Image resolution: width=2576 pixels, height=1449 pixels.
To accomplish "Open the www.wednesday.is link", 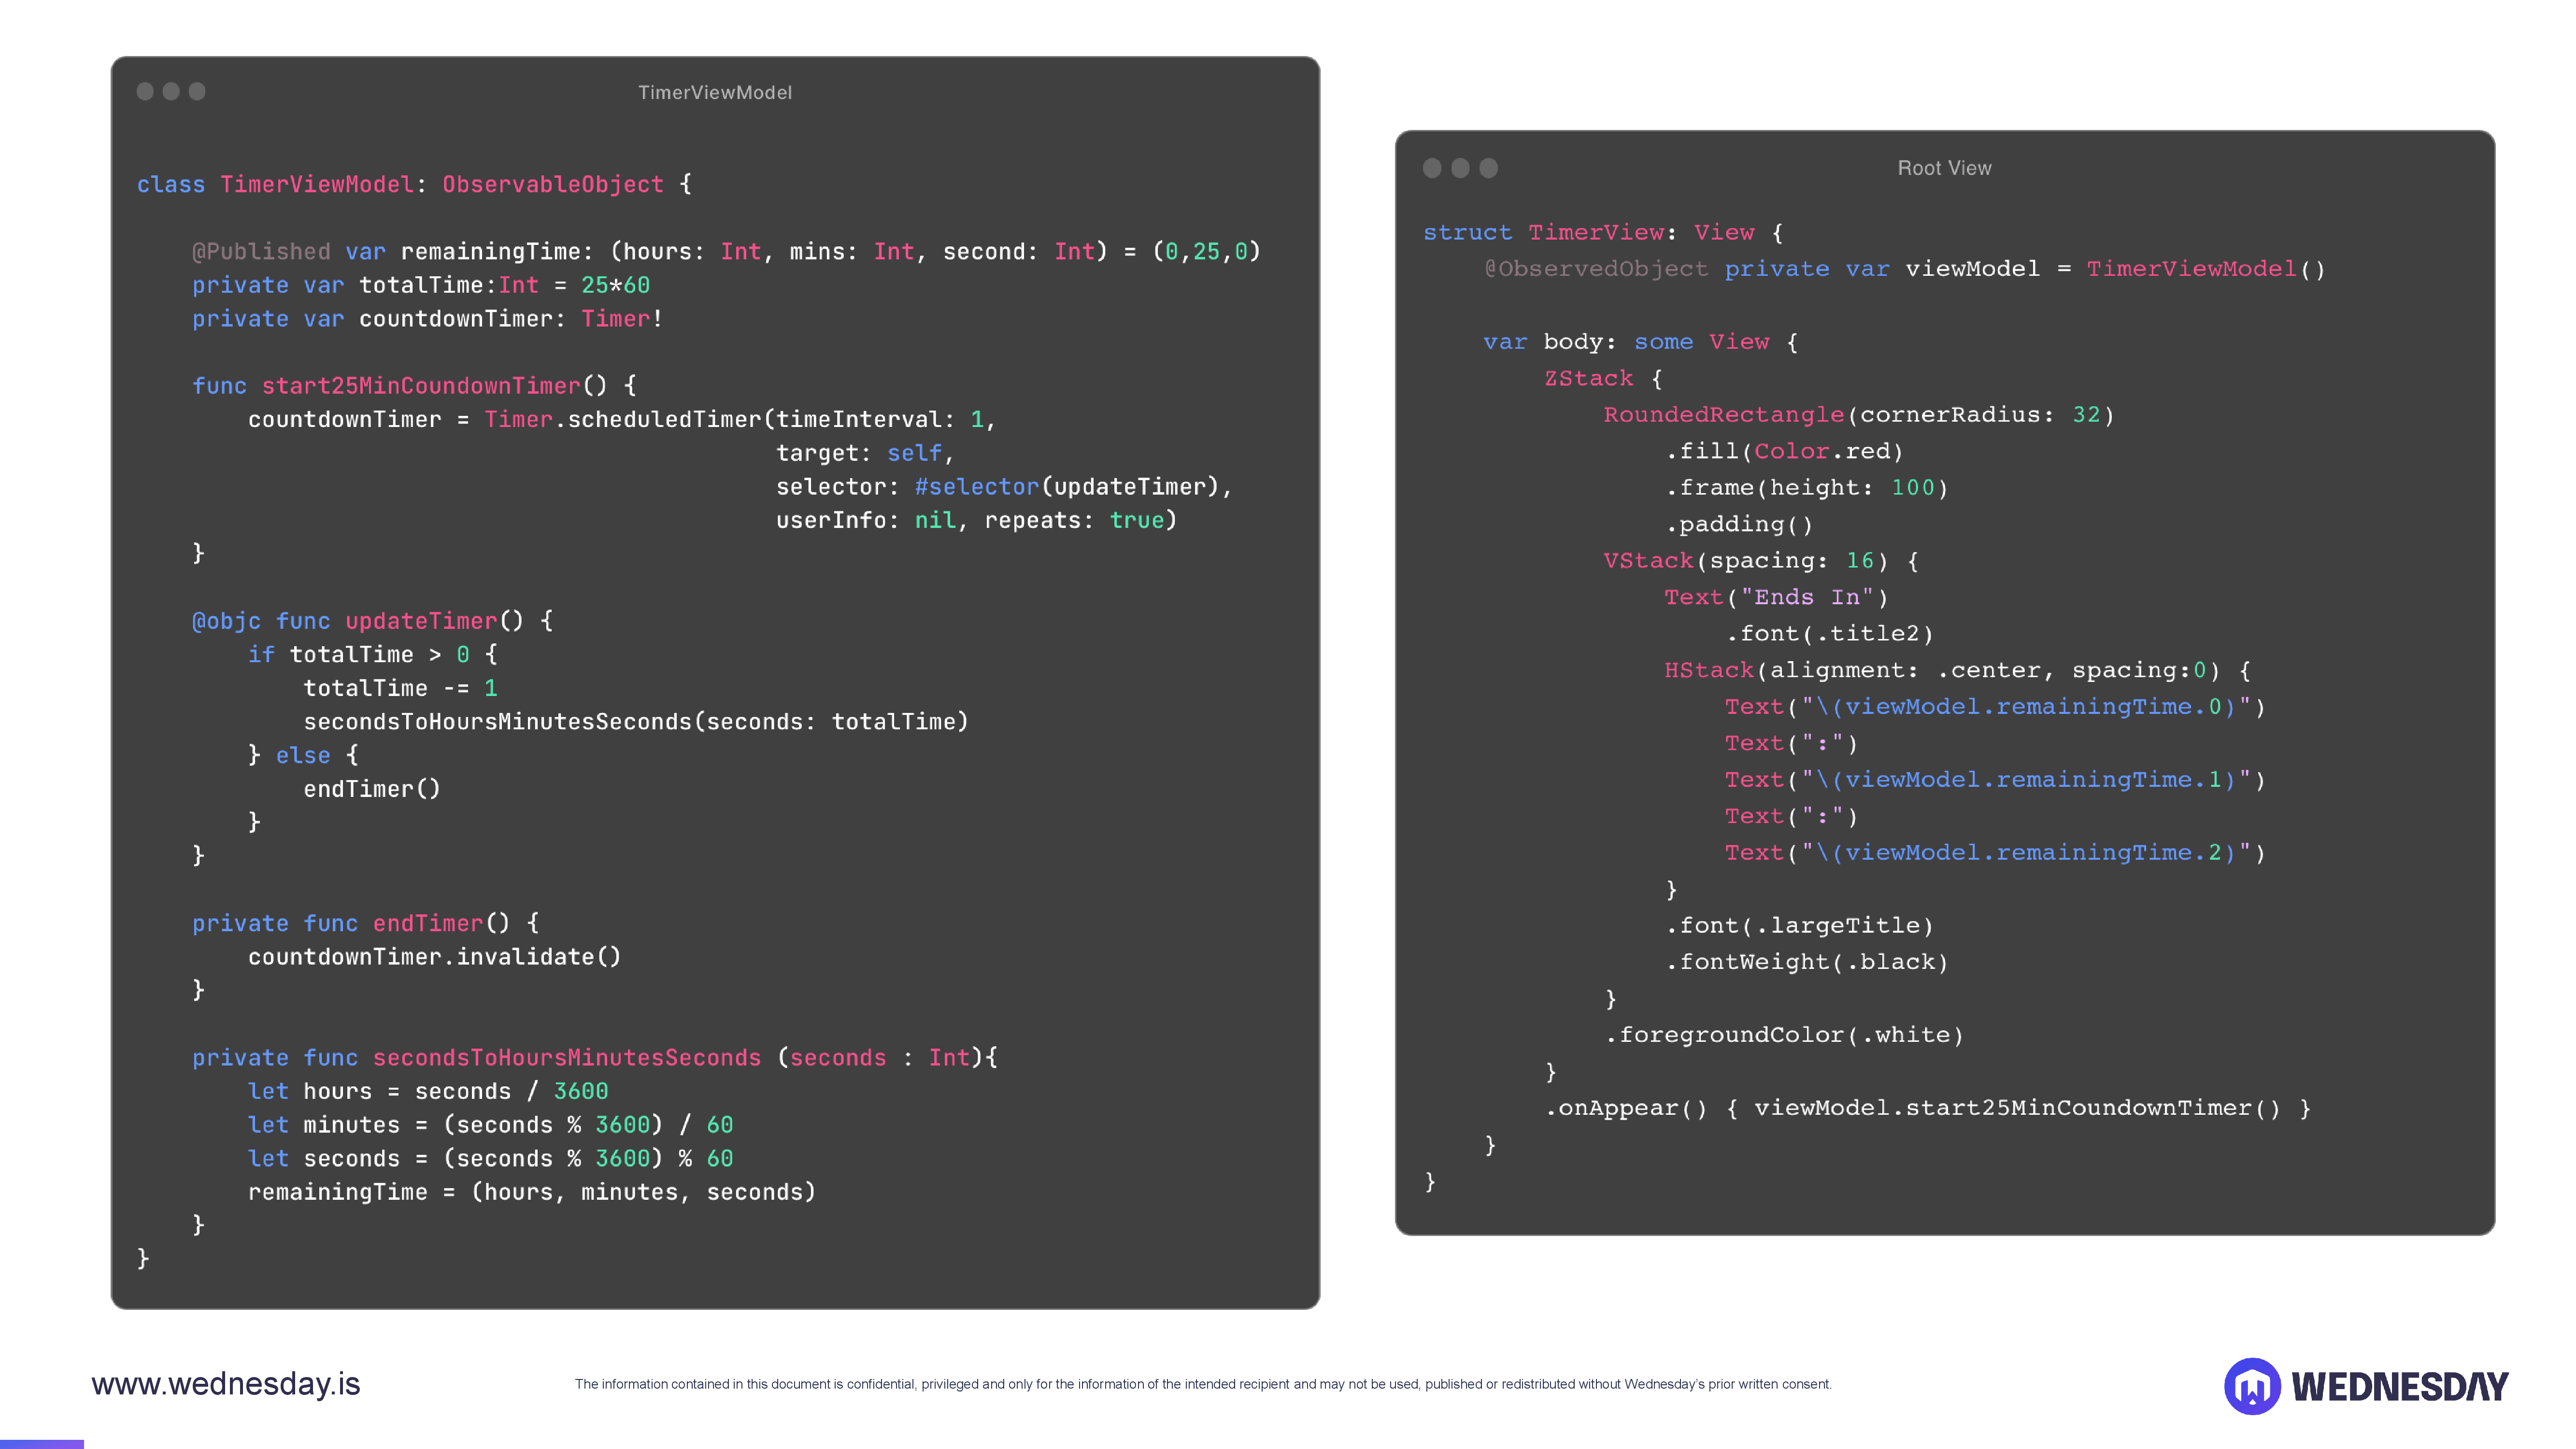I will point(226,1384).
